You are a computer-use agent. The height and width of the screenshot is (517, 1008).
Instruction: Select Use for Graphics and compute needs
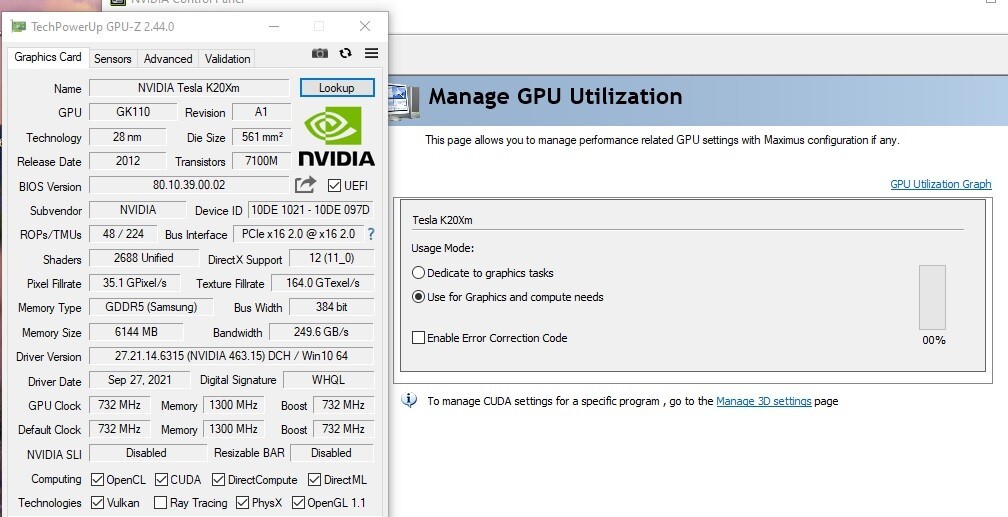(x=418, y=296)
